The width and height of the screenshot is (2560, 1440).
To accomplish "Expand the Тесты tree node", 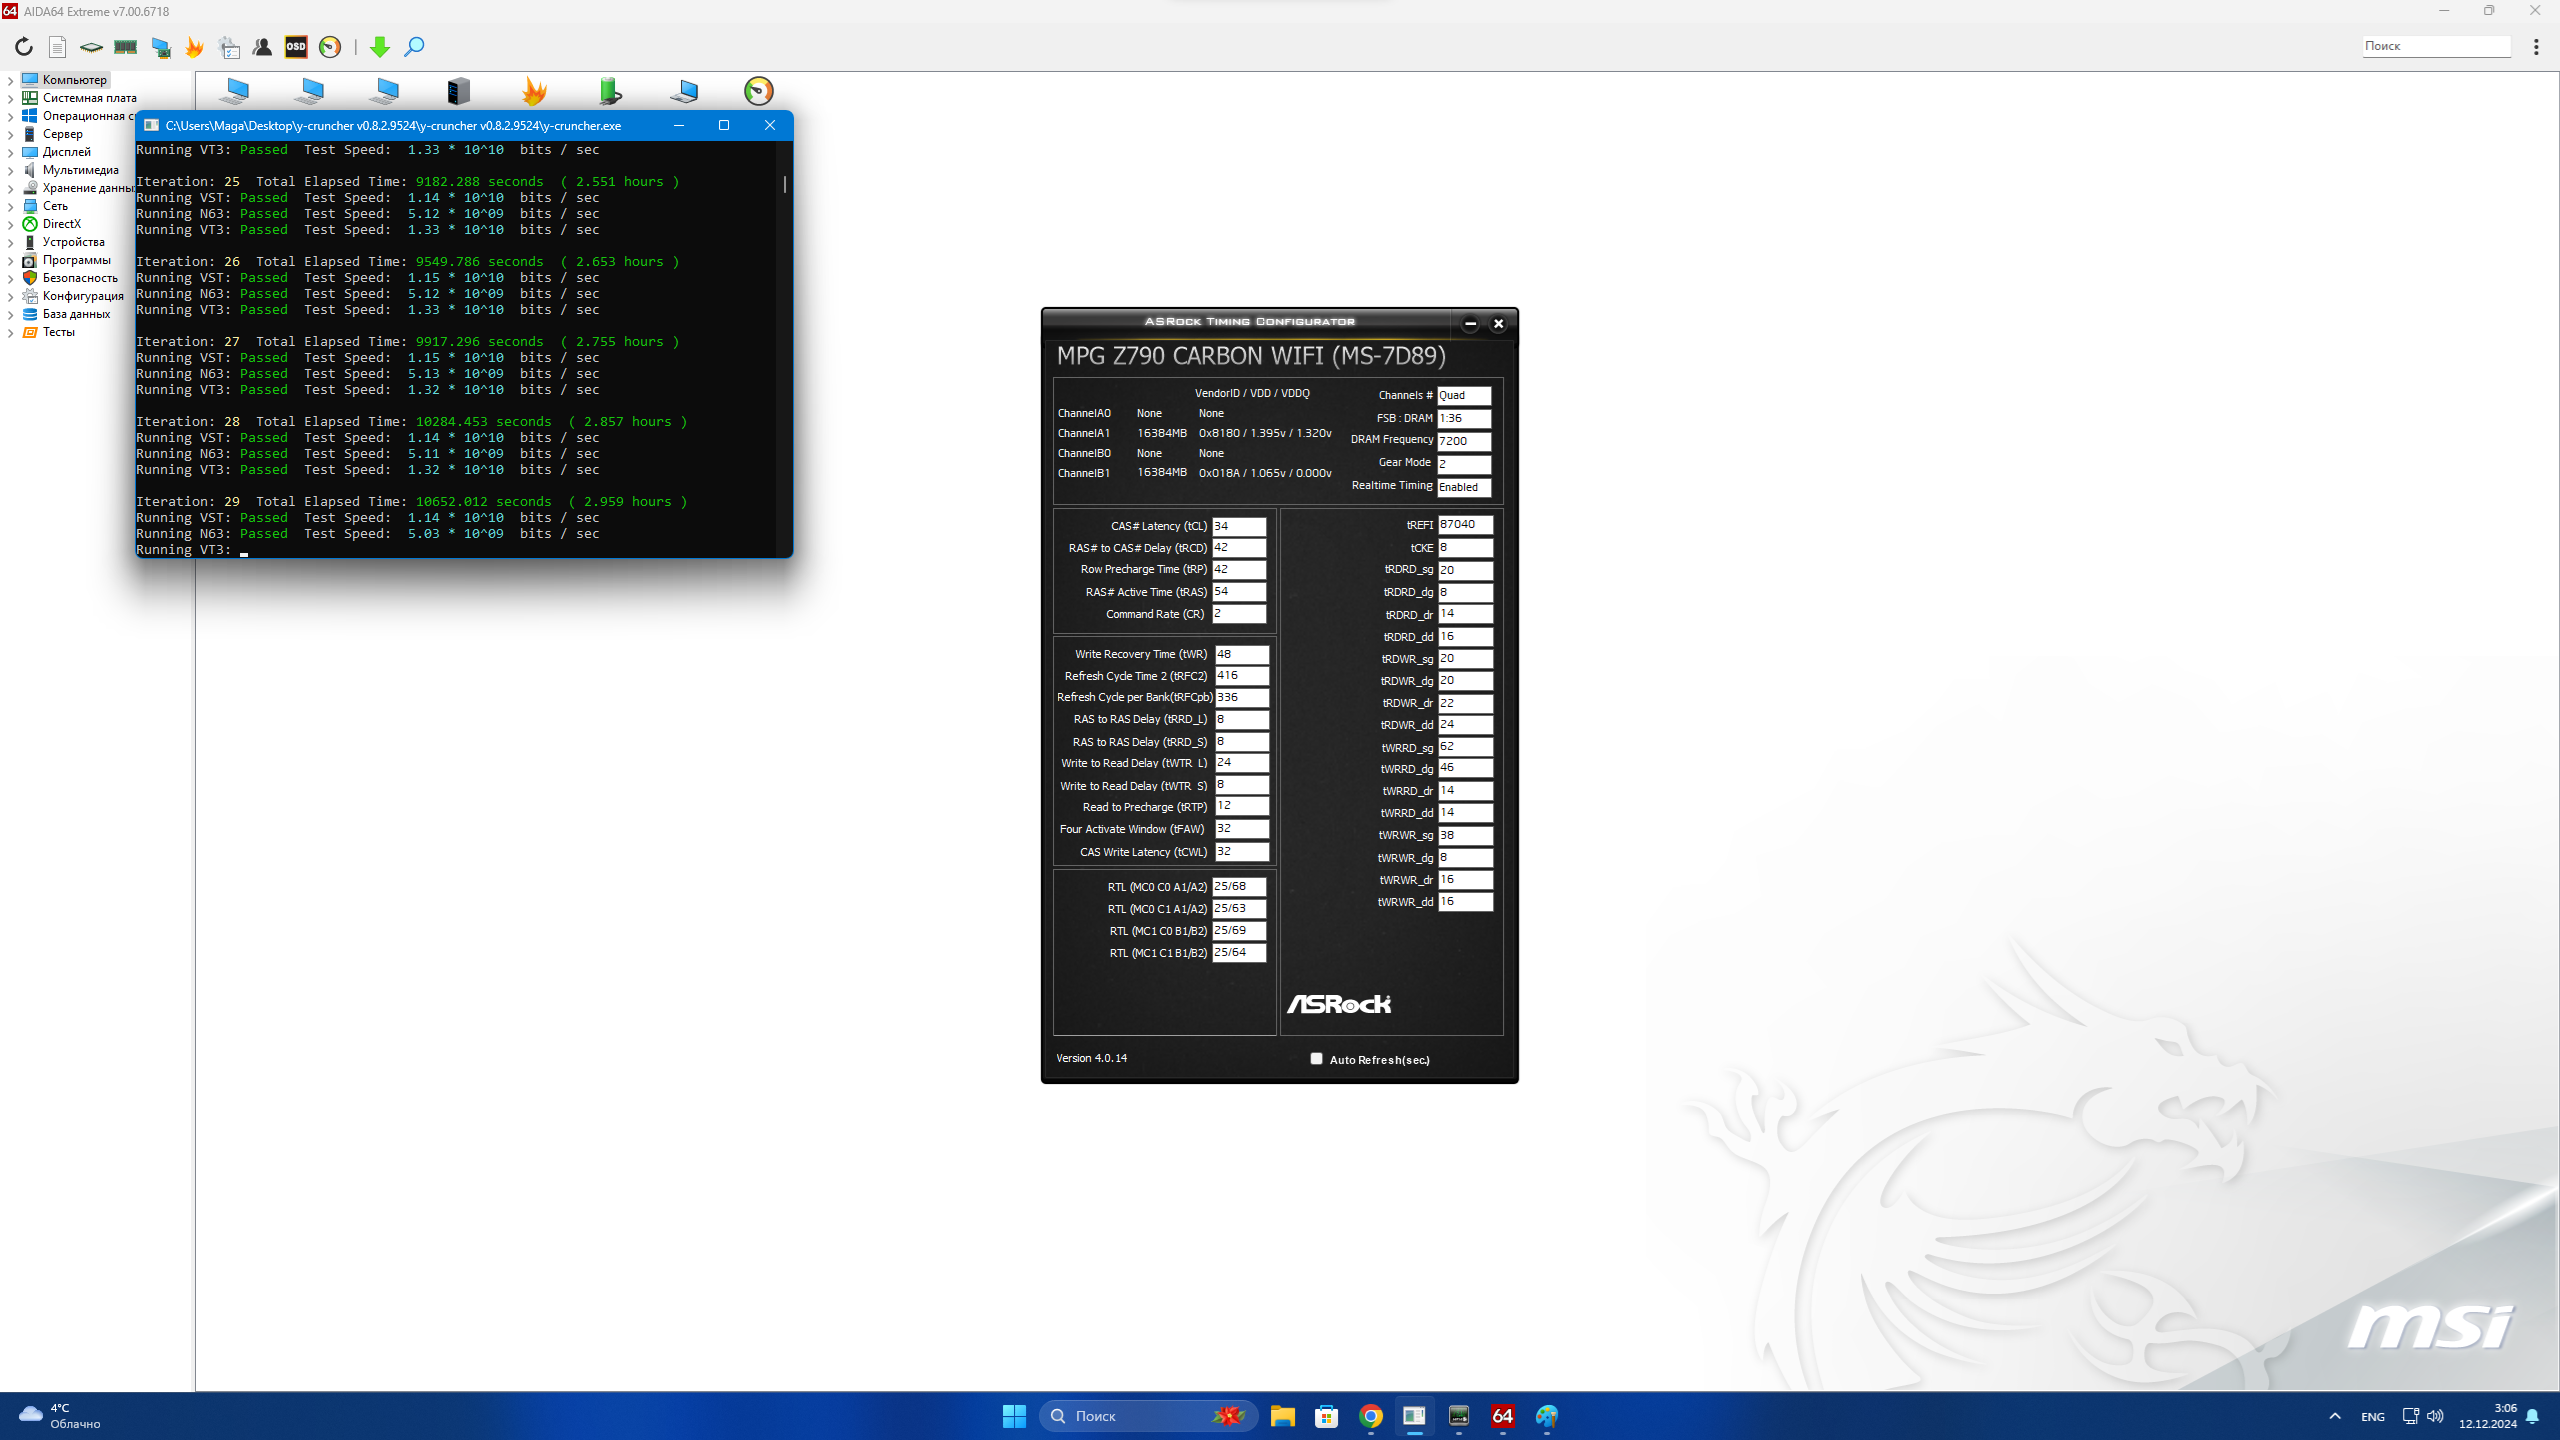I will coord(10,332).
